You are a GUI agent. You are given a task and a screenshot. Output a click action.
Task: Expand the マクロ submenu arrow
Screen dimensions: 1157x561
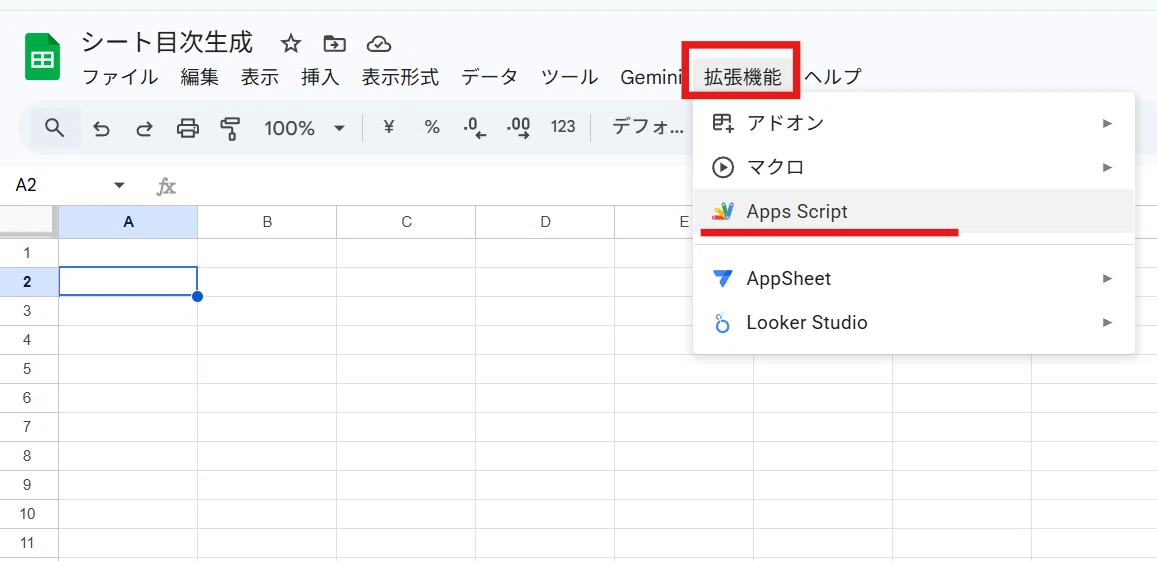click(1107, 168)
